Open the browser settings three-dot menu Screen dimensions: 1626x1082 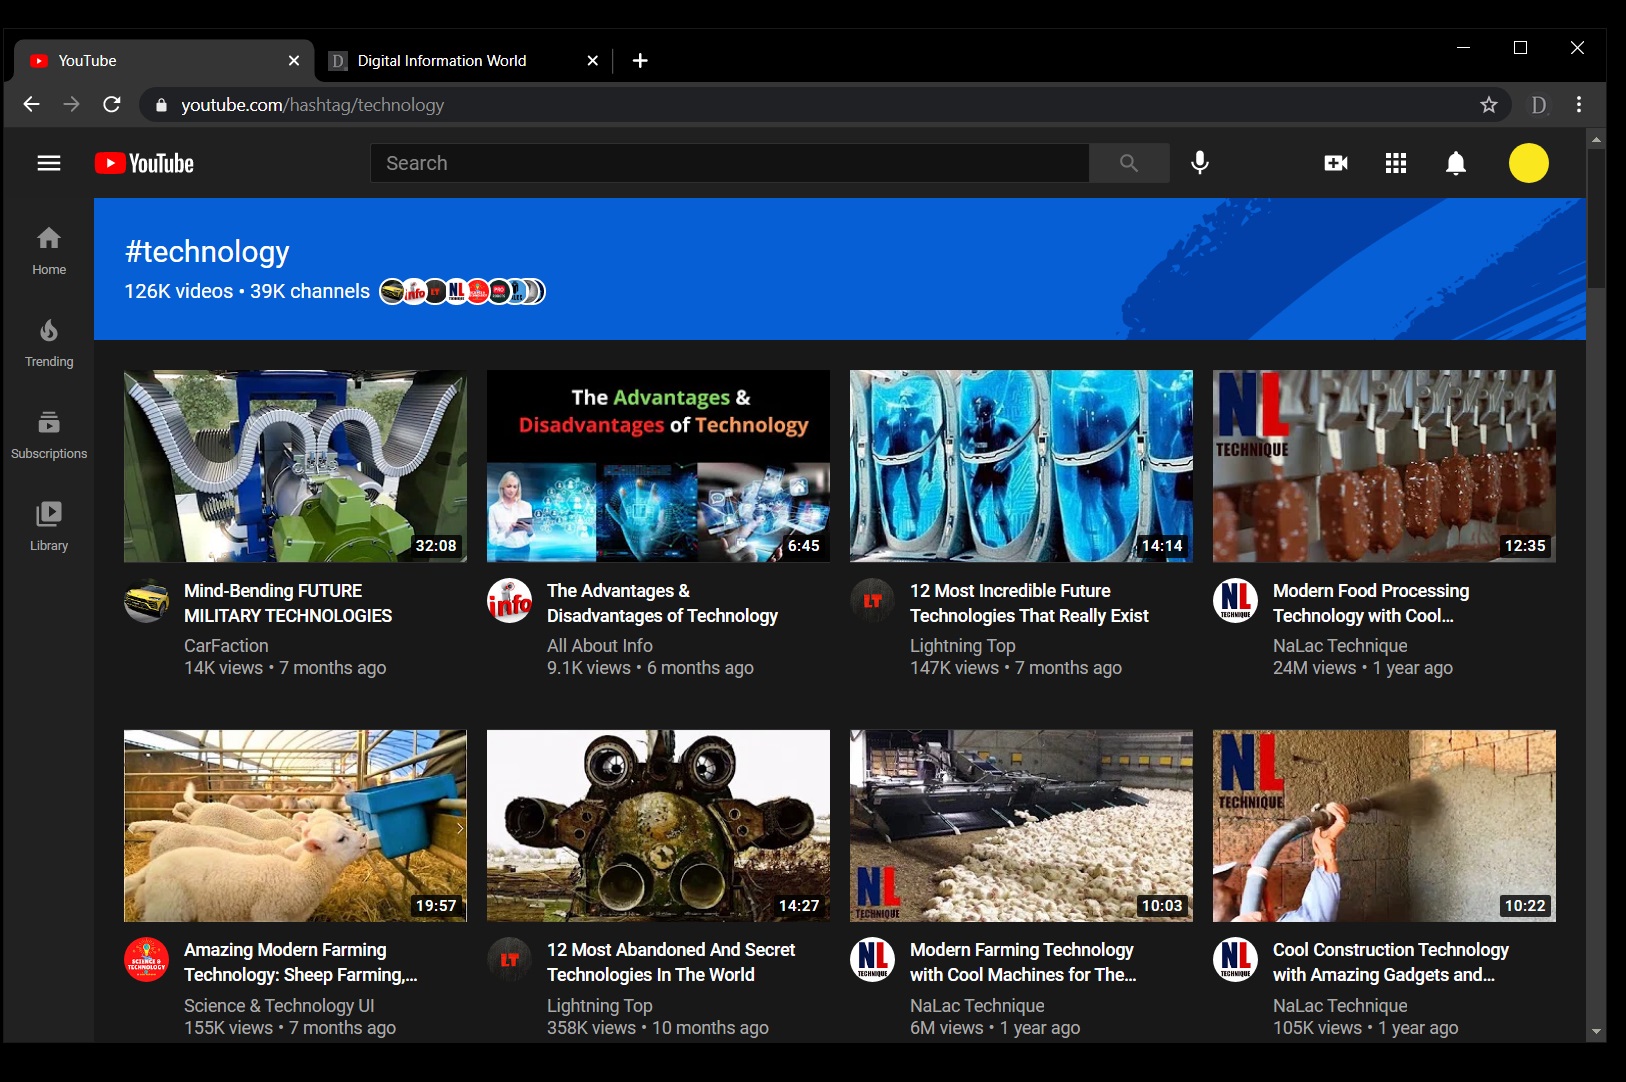pos(1578,104)
